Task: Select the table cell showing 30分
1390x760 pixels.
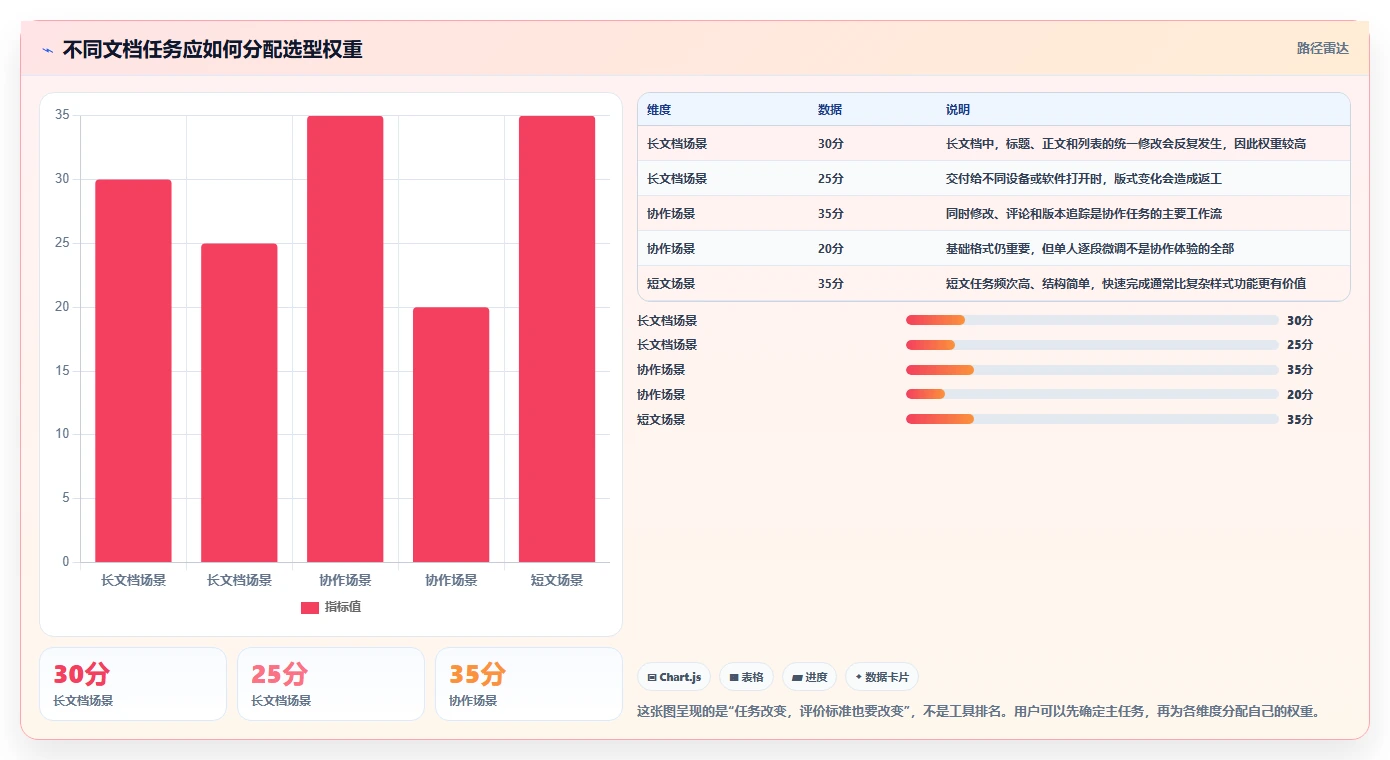Action: pos(831,144)
